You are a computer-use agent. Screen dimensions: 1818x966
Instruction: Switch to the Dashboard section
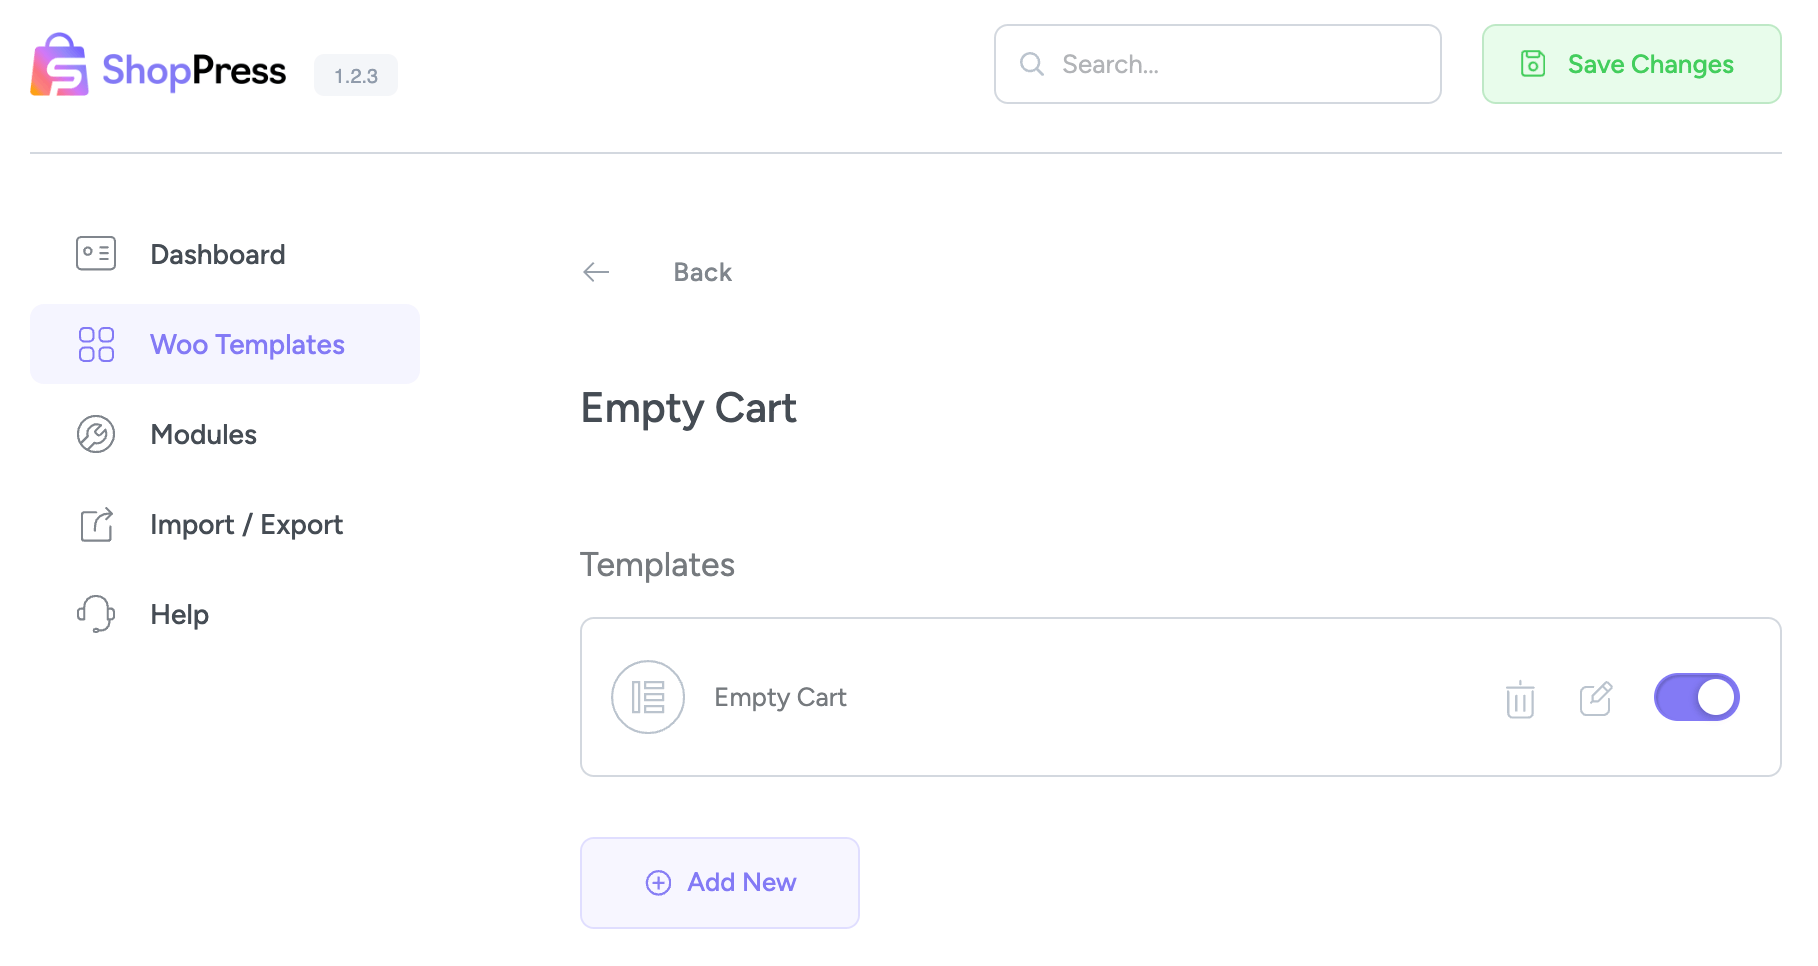click(x=217, y=253)
